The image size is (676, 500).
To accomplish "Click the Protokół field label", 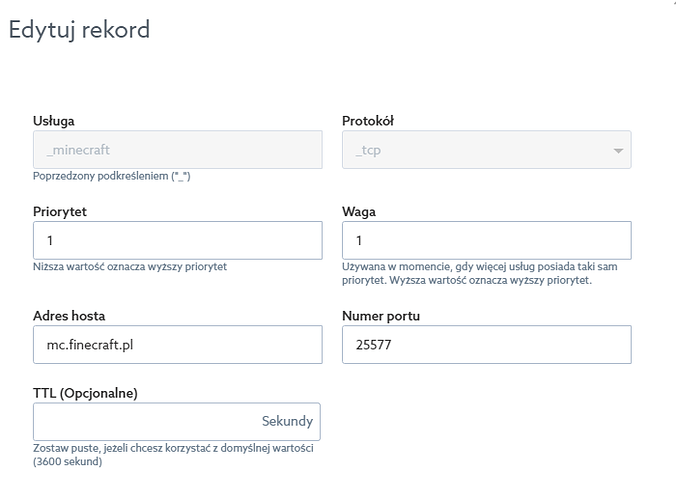I will point(368,121).
